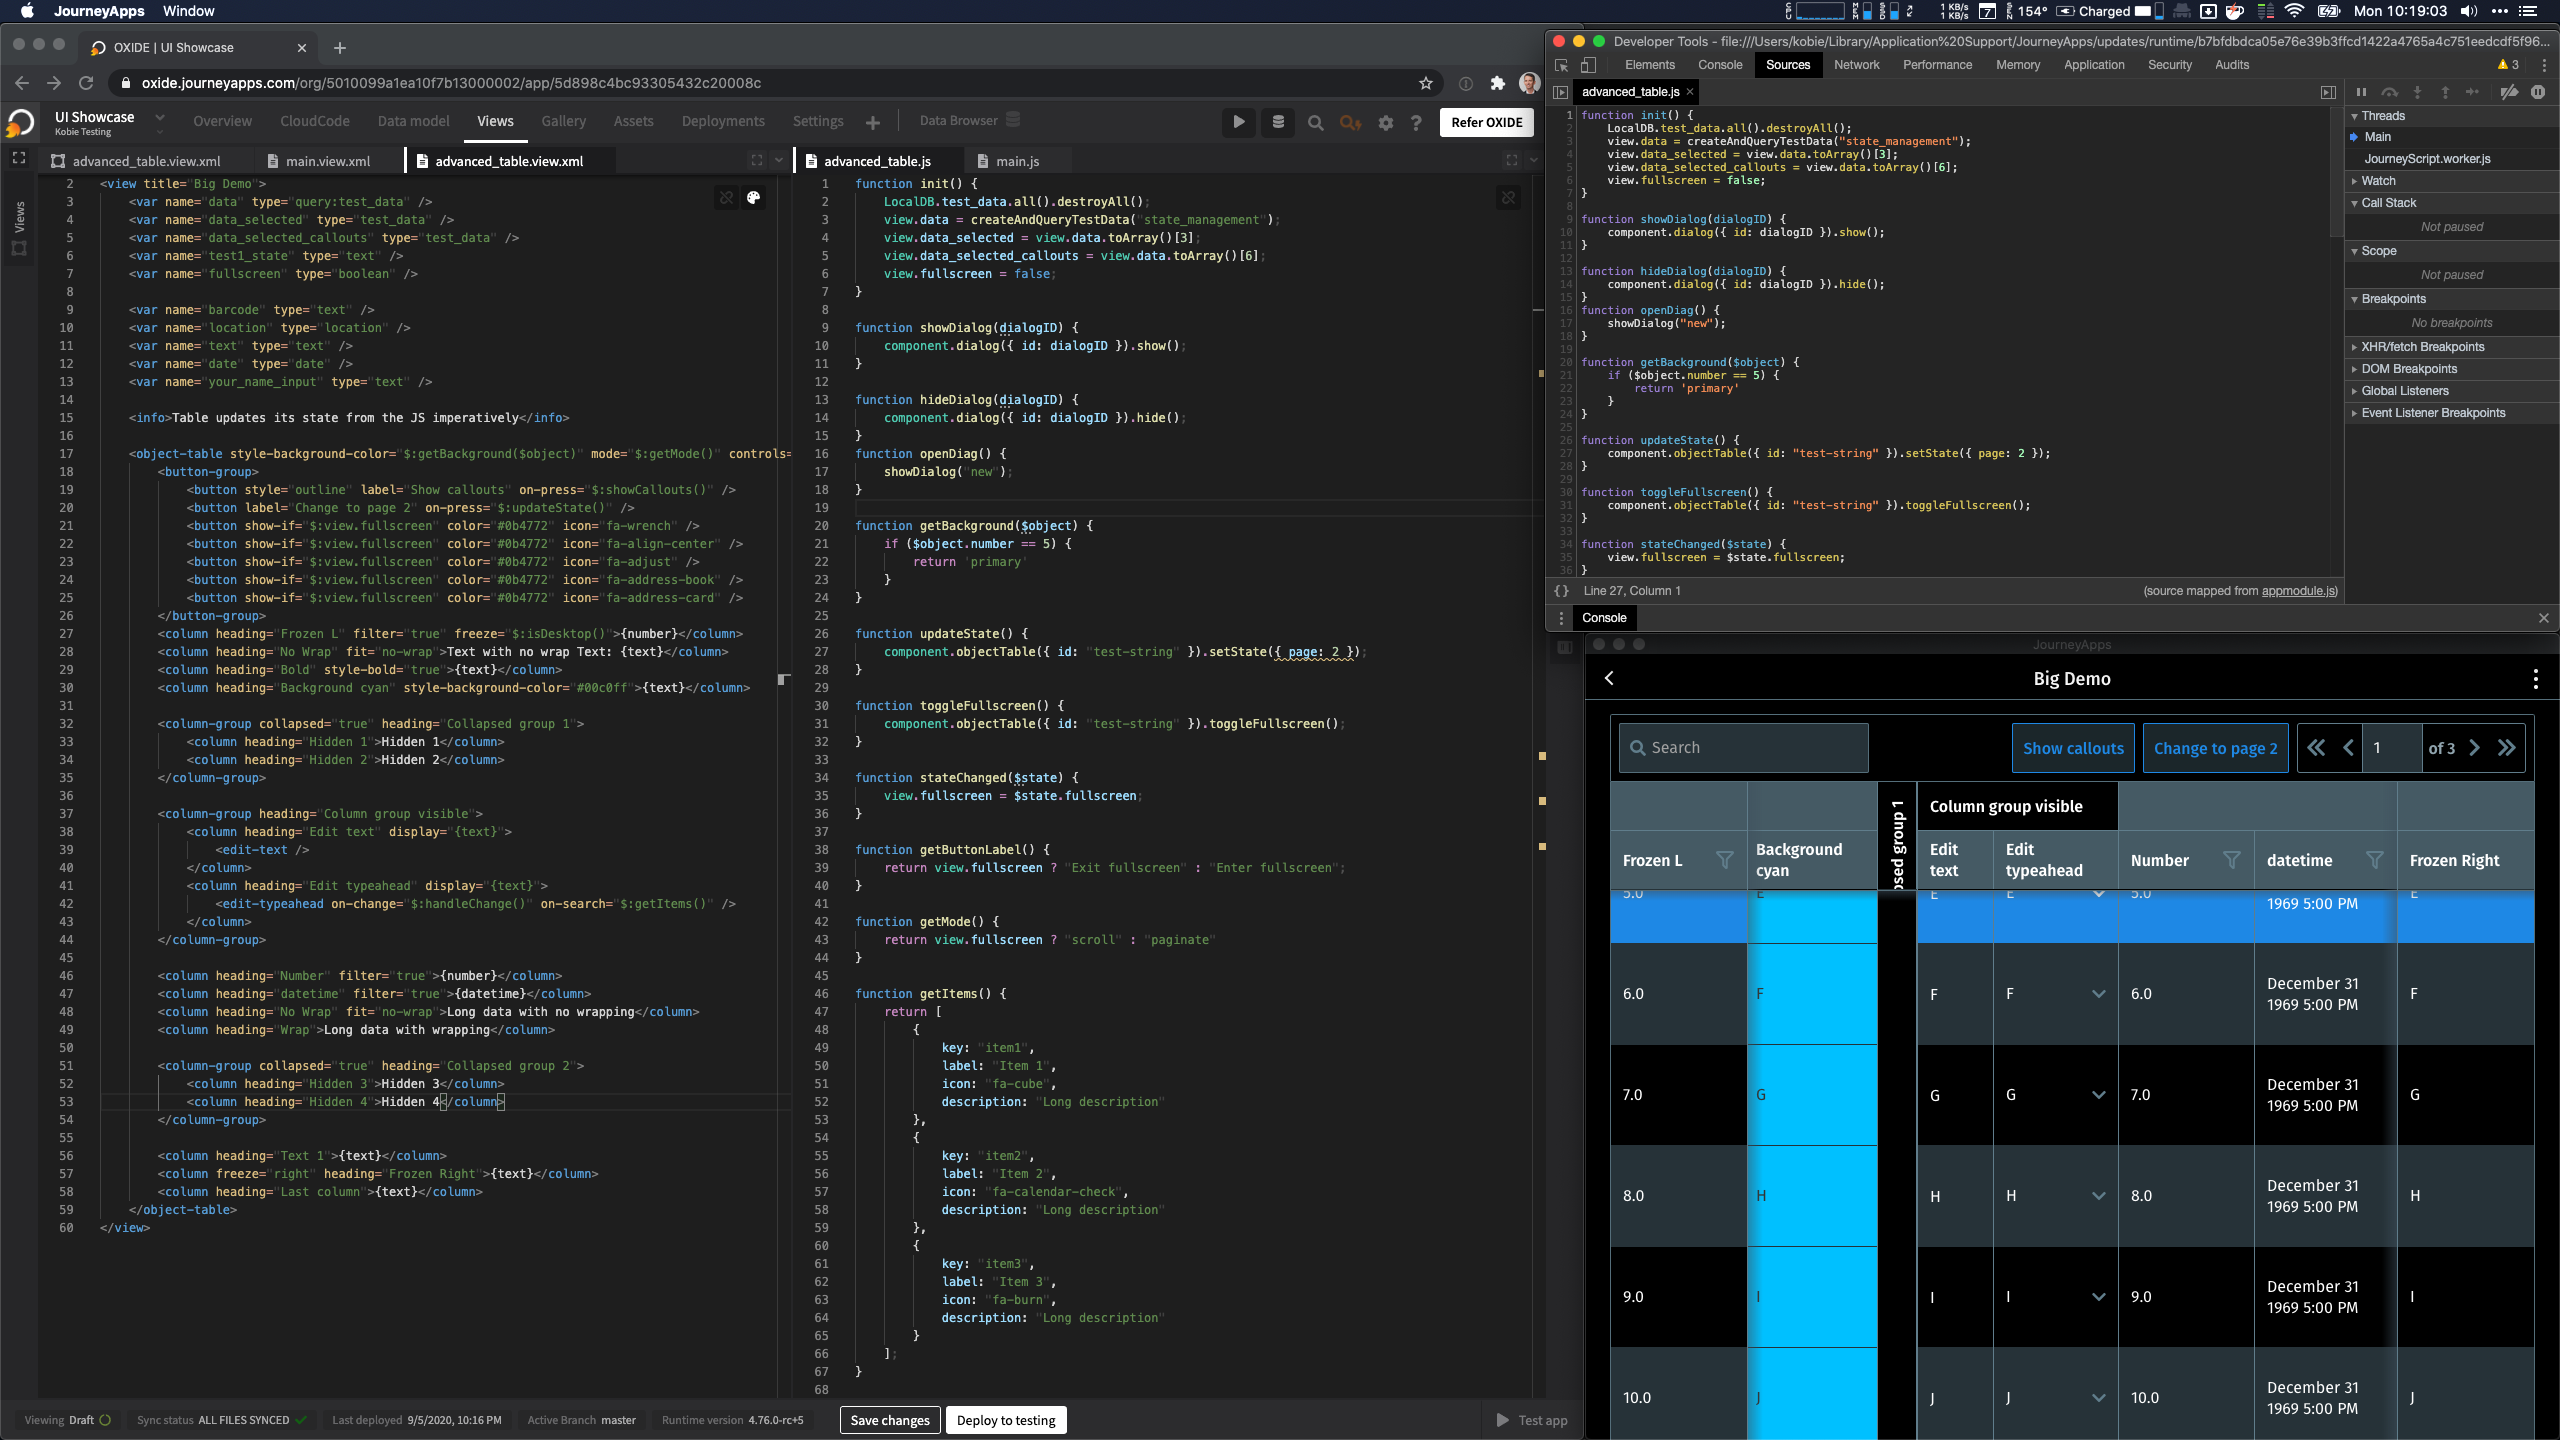This screenshot has width=2560, height=1440.
Task: Click the Run/Play button in toolbar
Action: point(1240,121)
